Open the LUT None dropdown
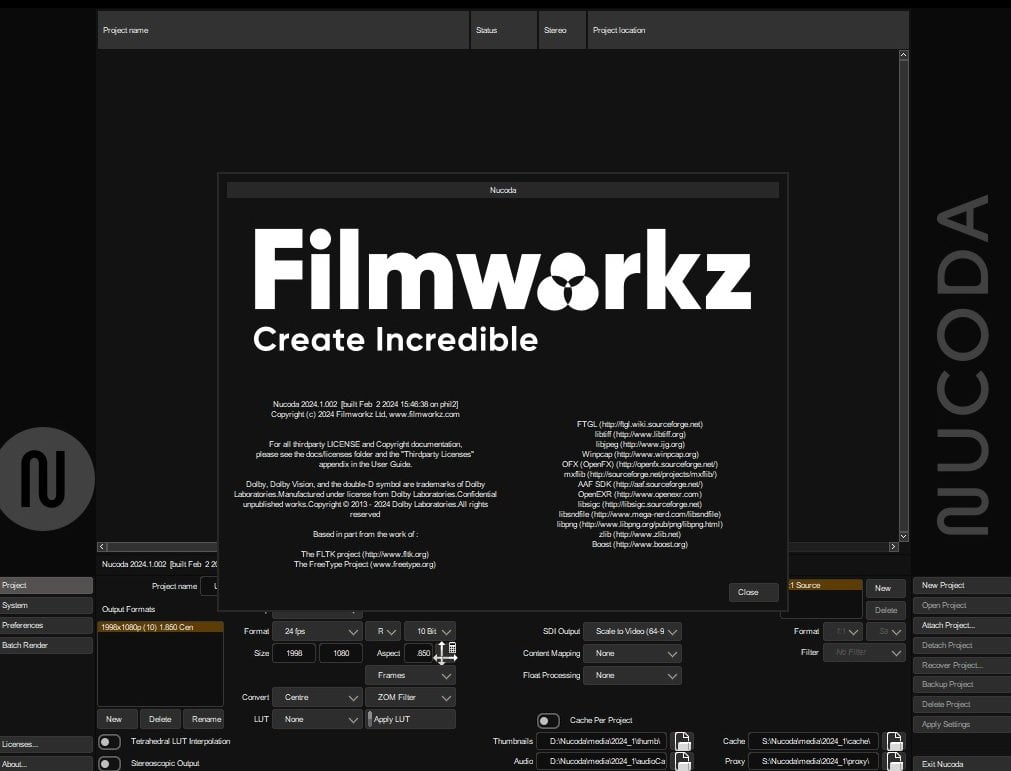The image size is (1011, 771). point(317,719)
